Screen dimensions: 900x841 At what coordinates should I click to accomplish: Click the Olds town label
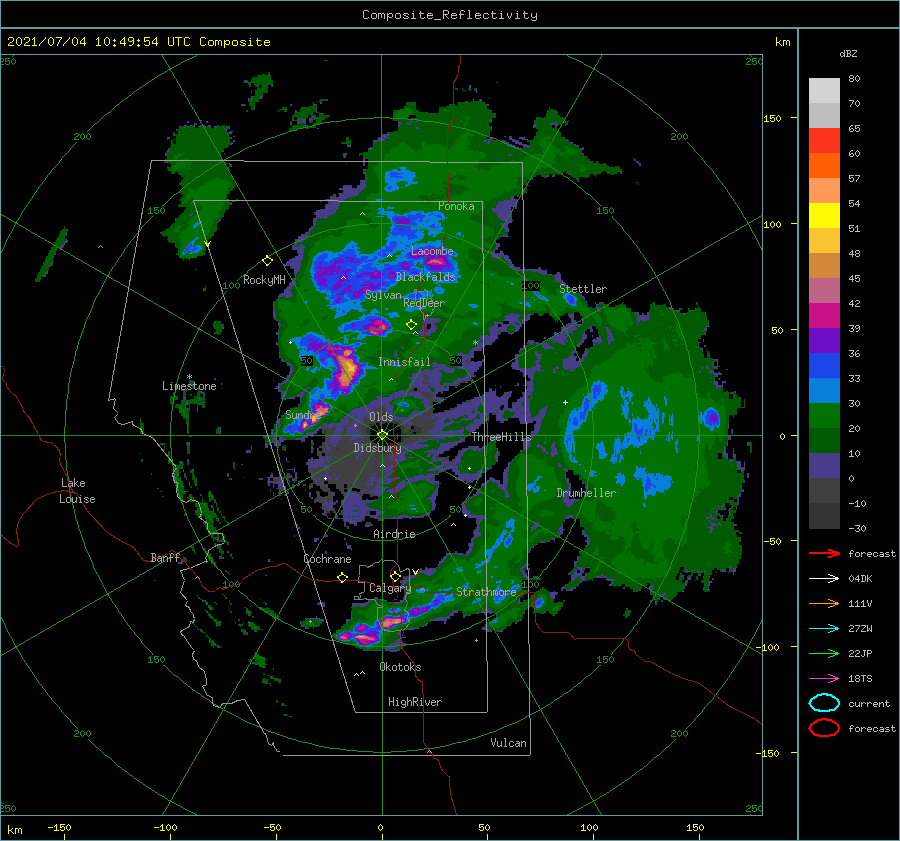pos(381,417)
